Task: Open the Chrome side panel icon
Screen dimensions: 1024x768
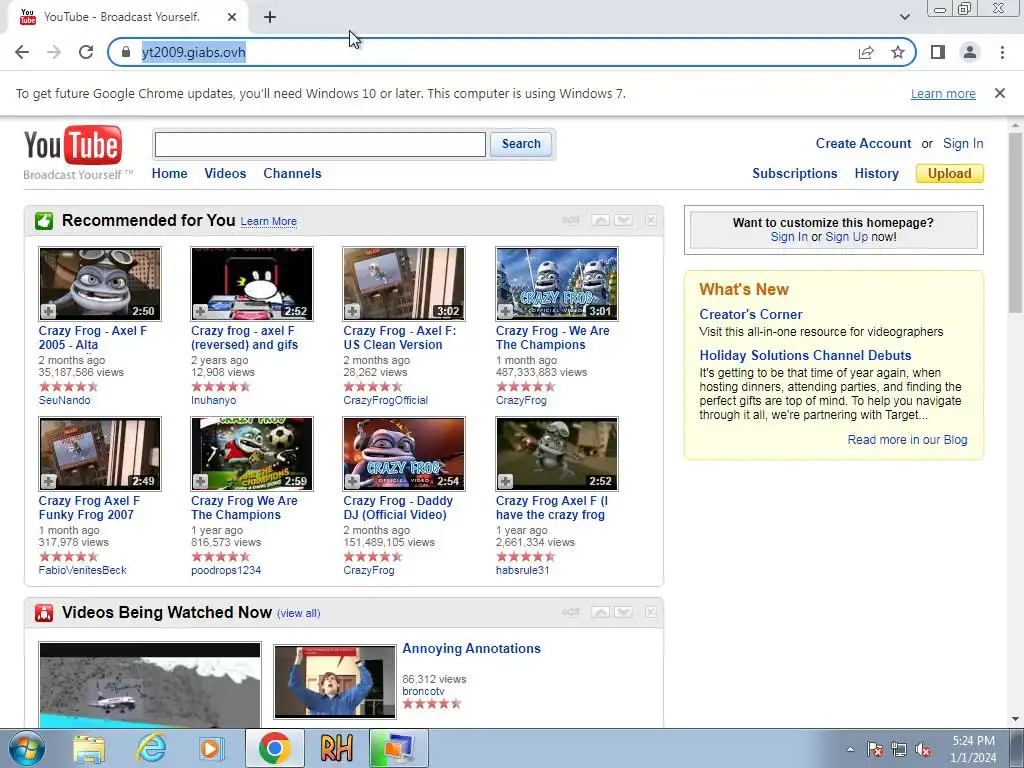Action: (938, 52)
